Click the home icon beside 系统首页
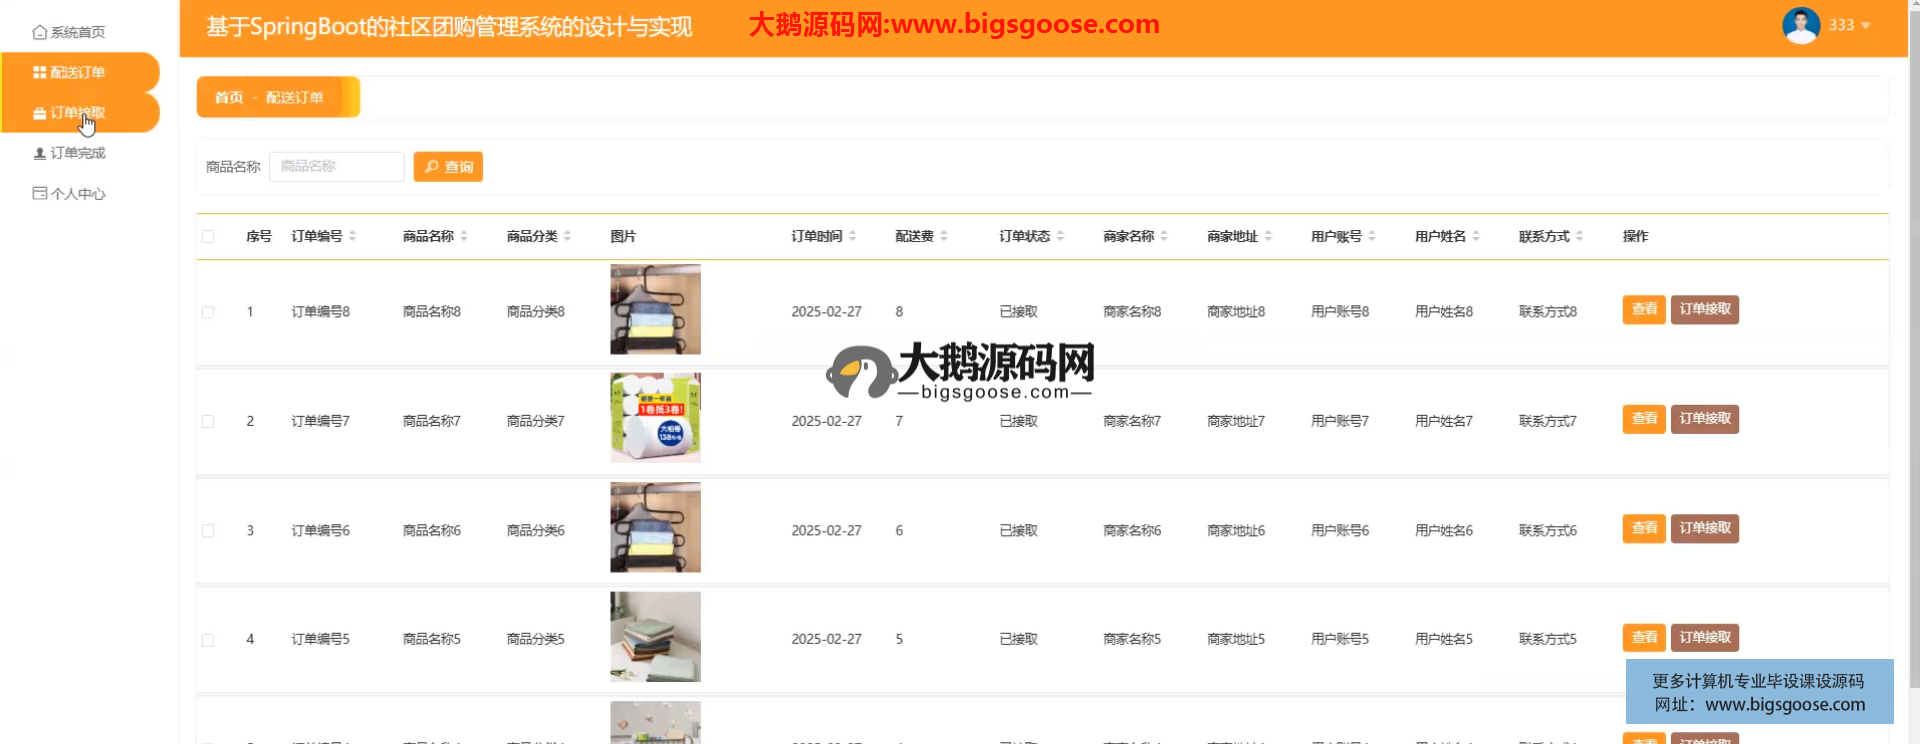 tap(39, 32)
